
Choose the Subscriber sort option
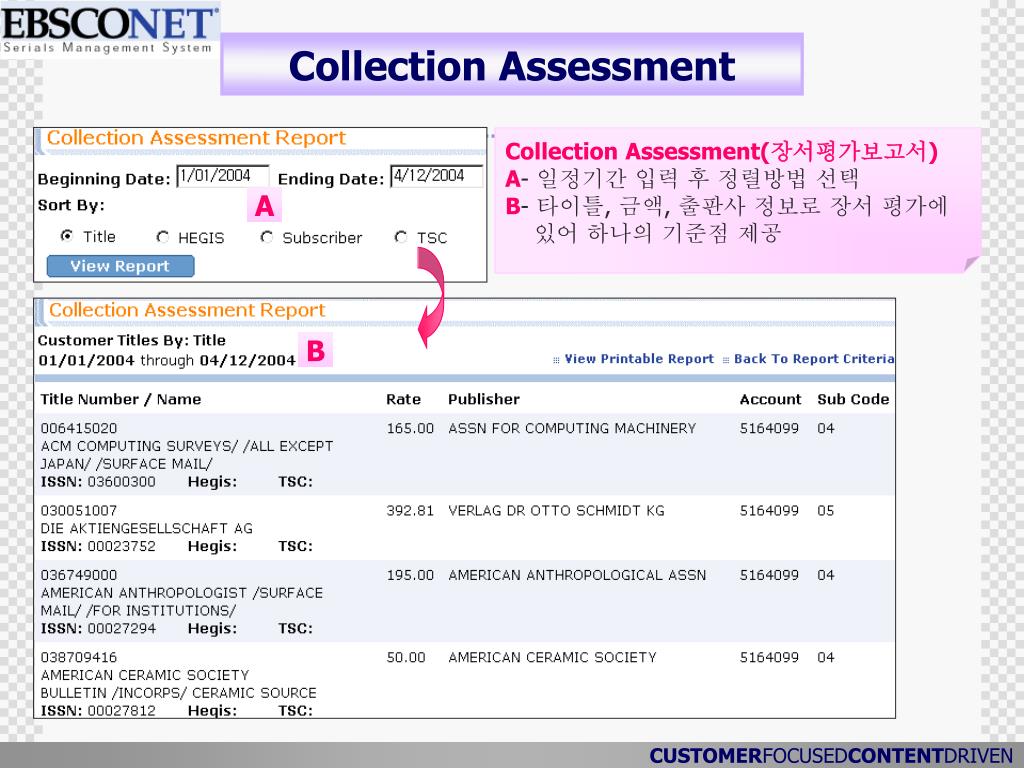point(266,237)
